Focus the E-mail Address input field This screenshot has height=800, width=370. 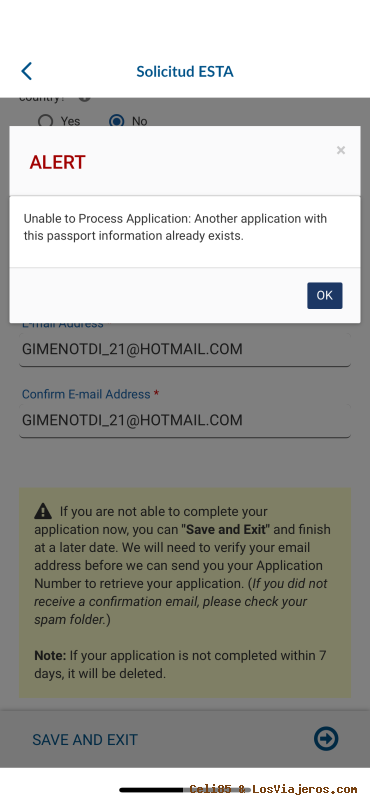click(185, 349)
